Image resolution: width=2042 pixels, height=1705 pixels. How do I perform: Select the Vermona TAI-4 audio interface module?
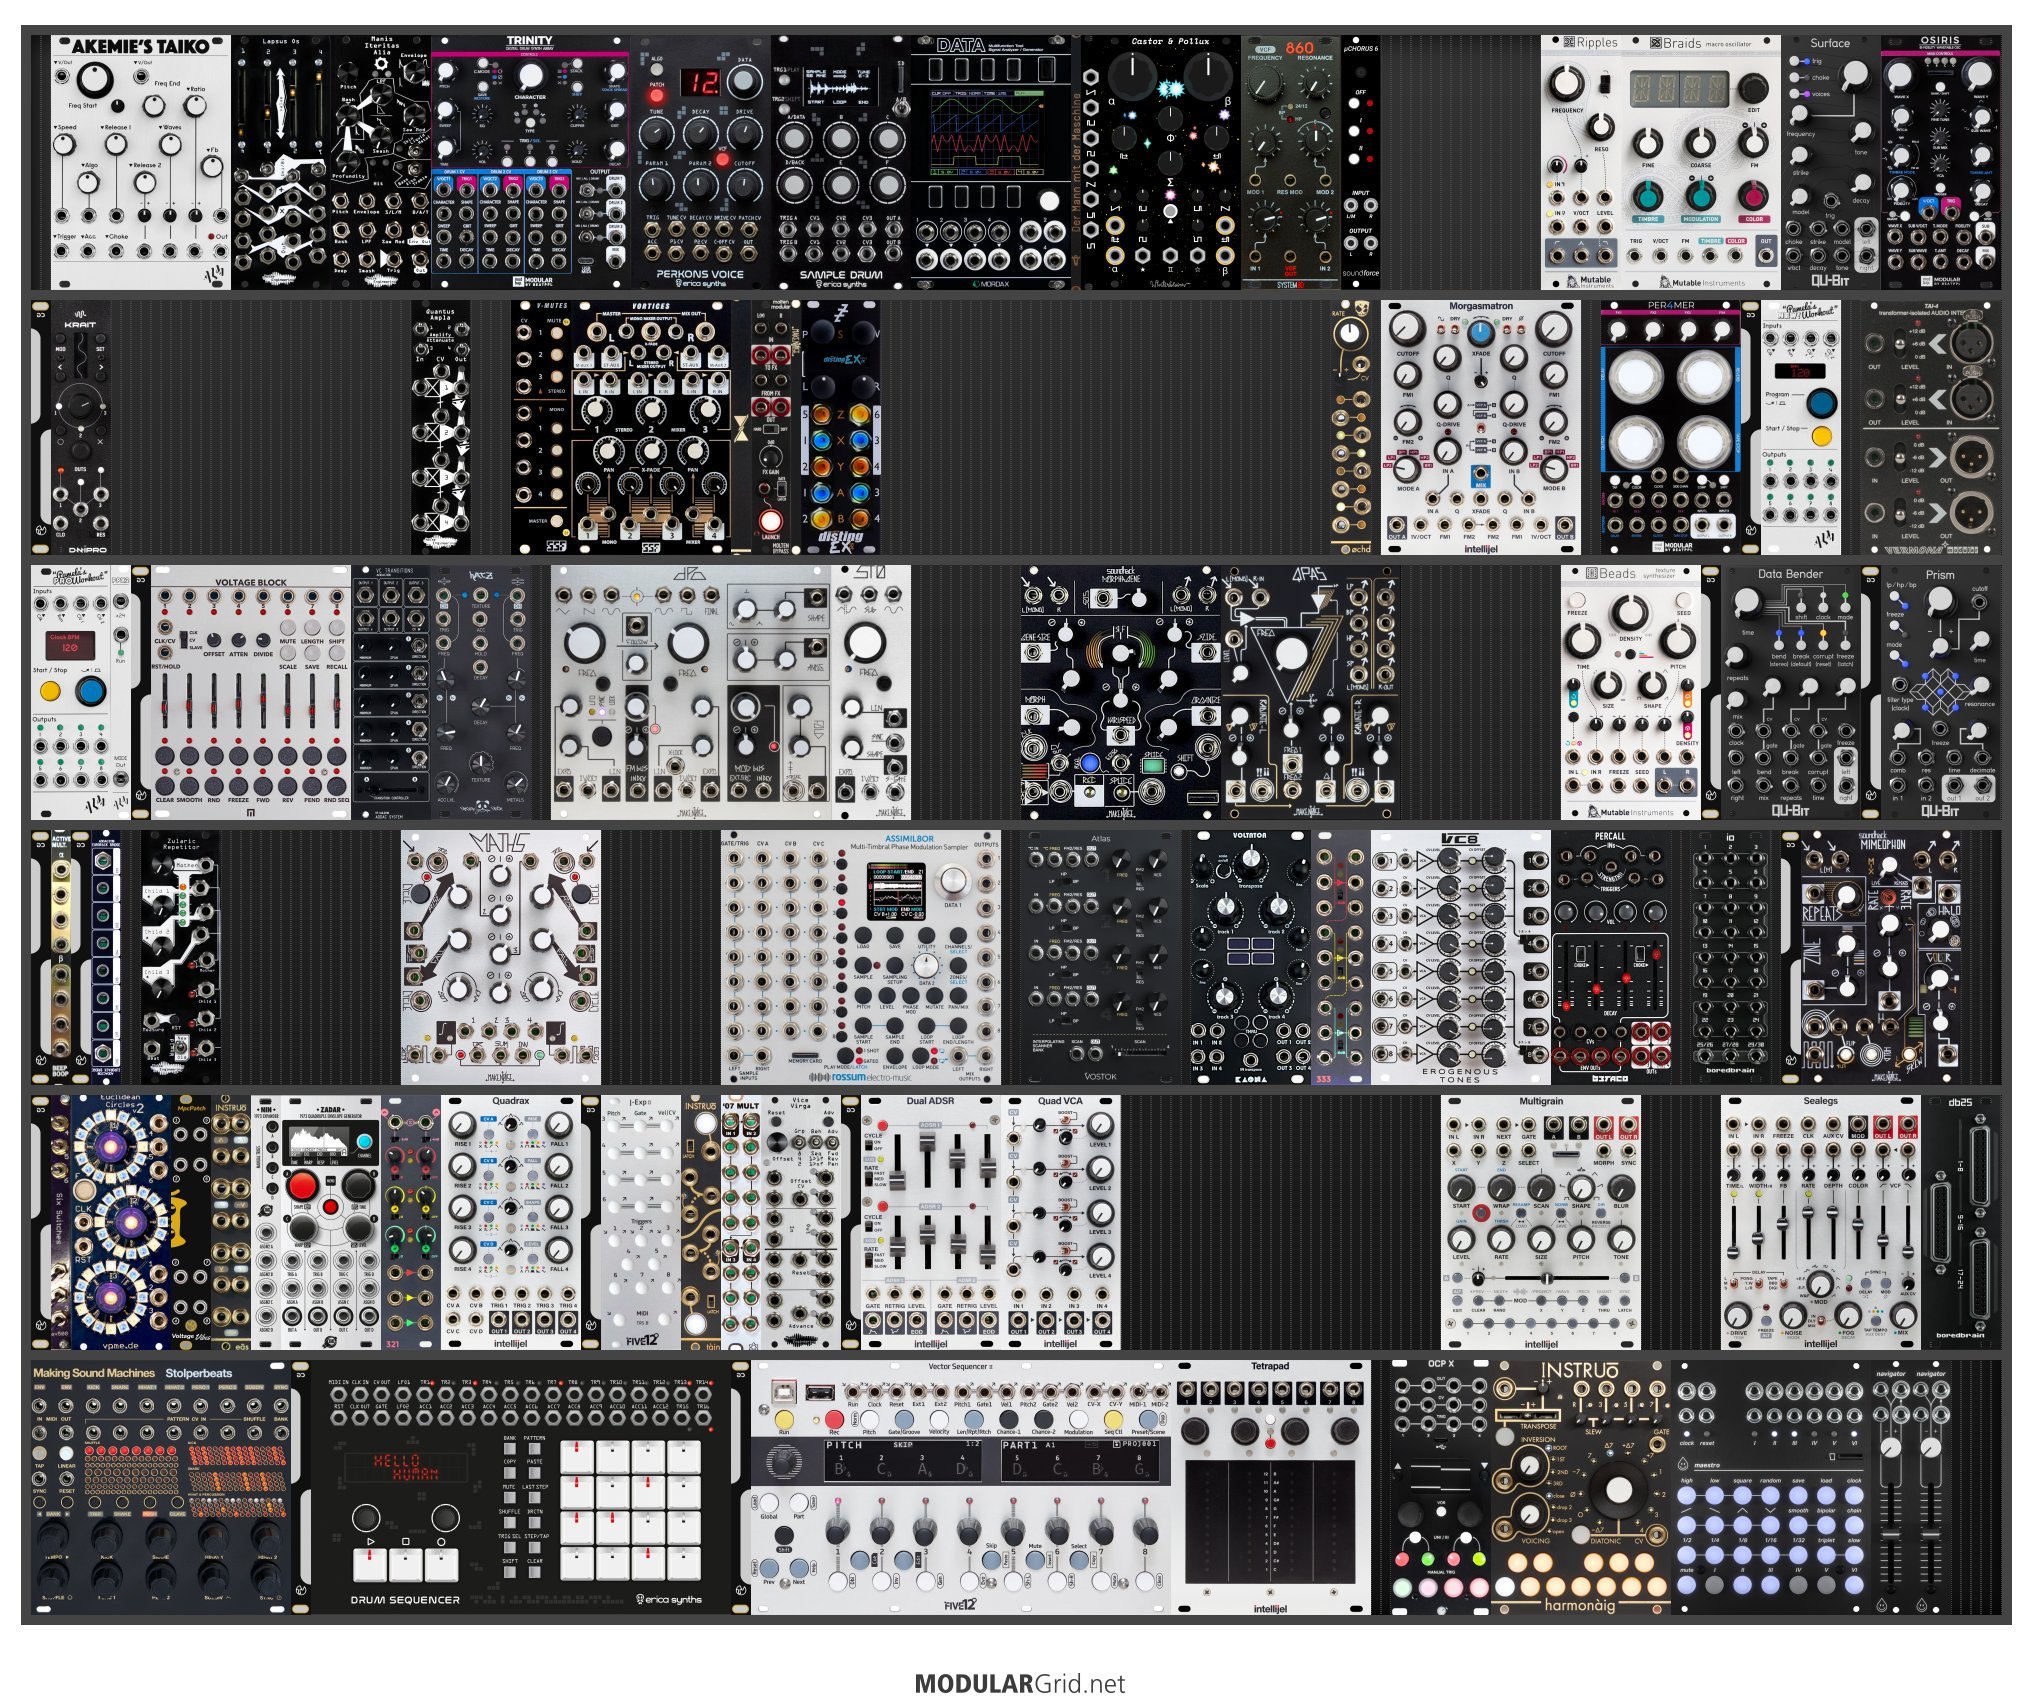click(x=1931, y=428)
